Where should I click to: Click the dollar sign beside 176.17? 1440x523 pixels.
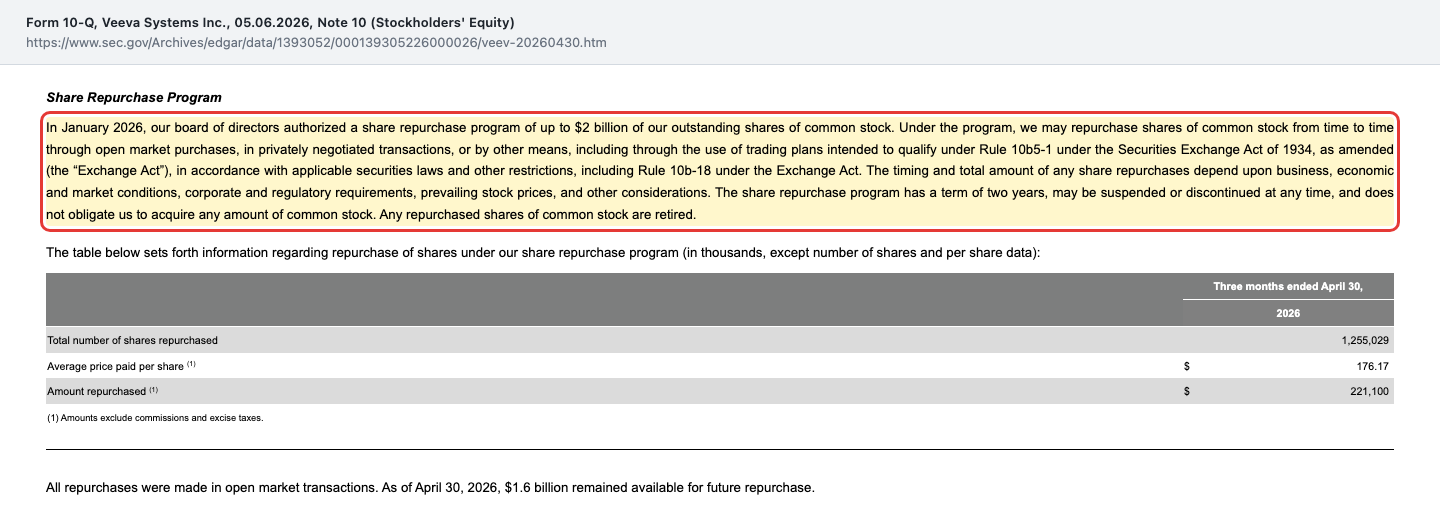(x=1187, y=366)
